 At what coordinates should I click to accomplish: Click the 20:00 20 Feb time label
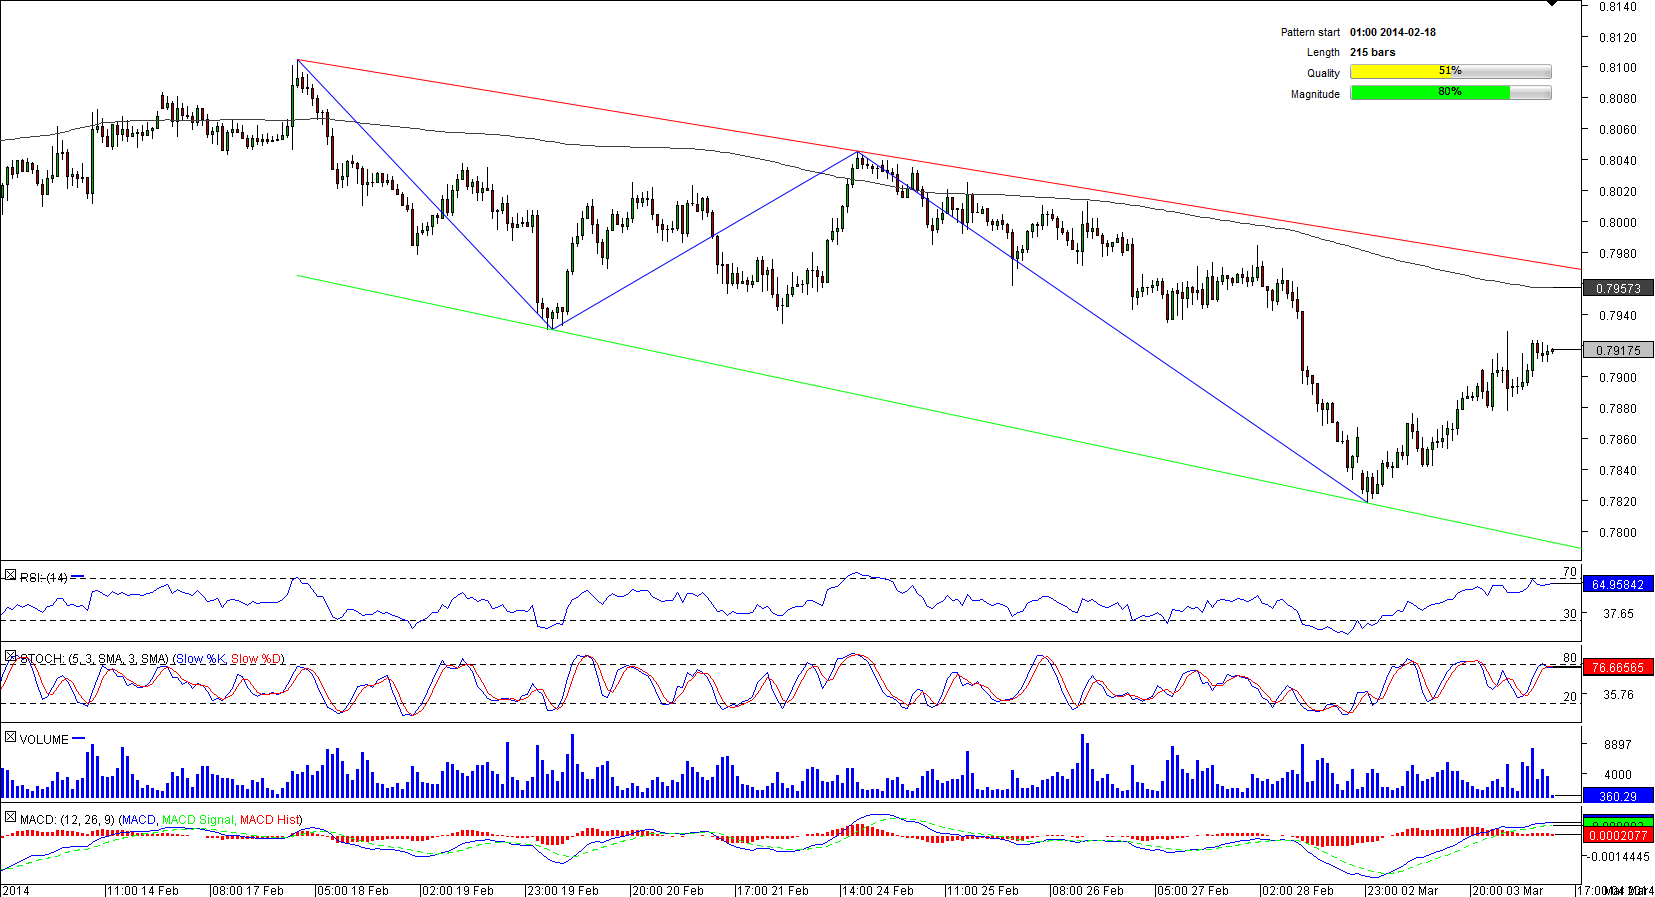click(668, 890)
